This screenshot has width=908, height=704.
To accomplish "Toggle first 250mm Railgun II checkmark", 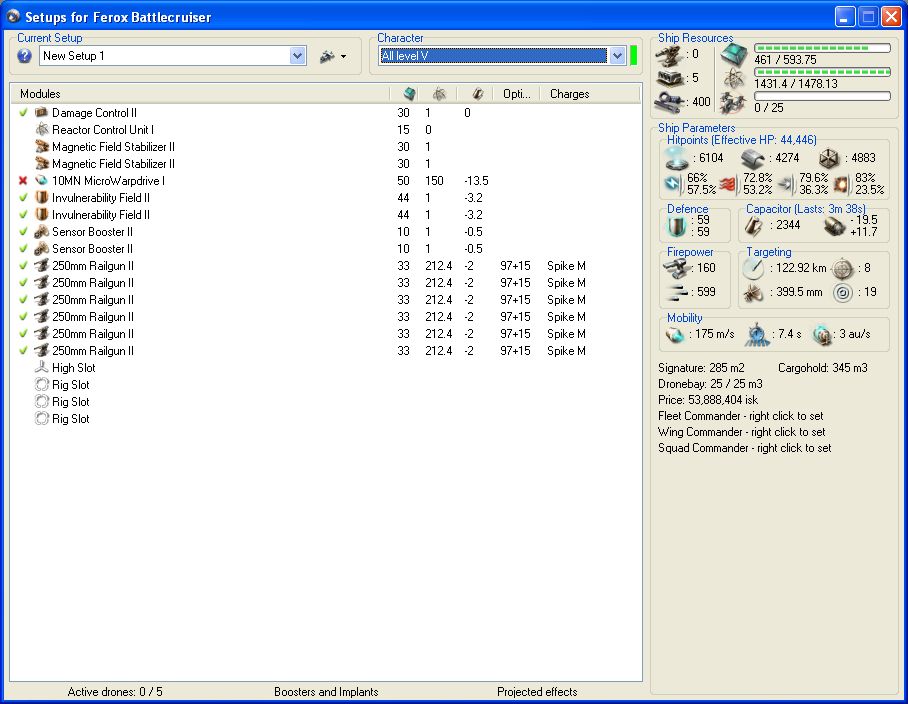I will click(23, 266).
